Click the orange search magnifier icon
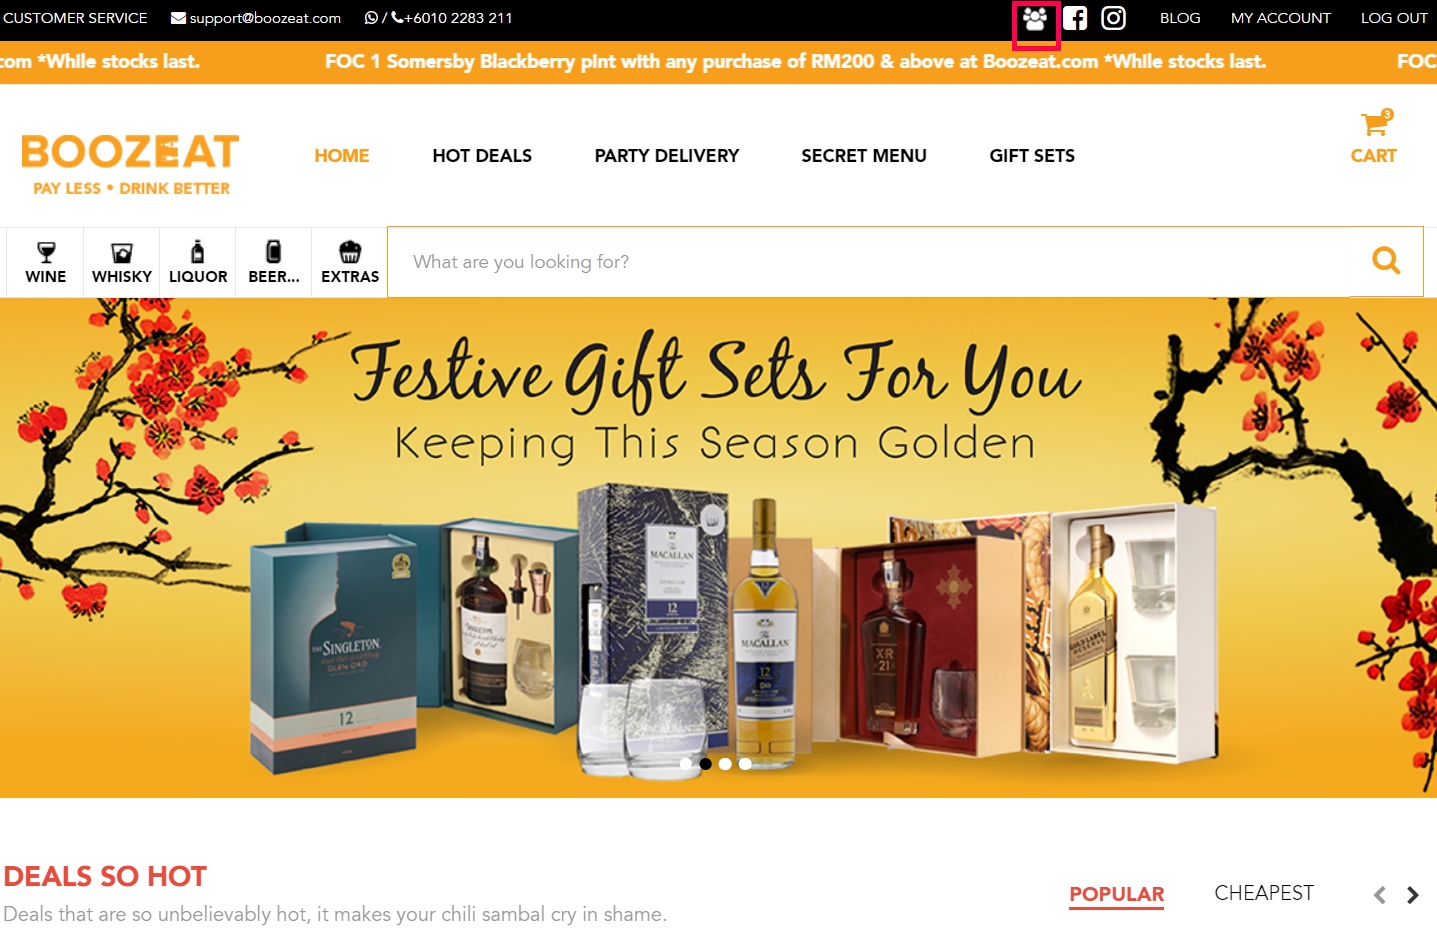The width and height of the screenshot is (1437, 939). (x=1386, y=261)
